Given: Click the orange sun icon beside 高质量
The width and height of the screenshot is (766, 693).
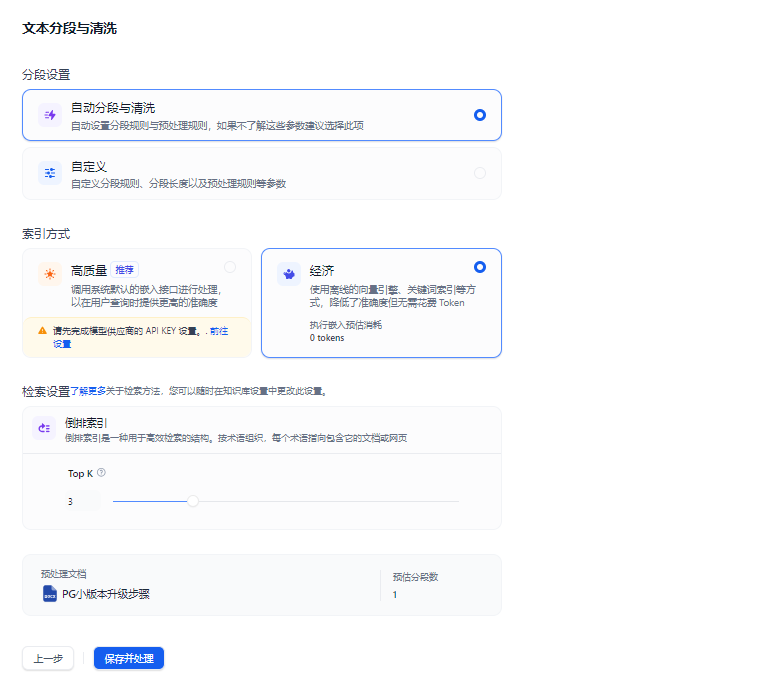Looking at the screenshot, I should point(50,274).
